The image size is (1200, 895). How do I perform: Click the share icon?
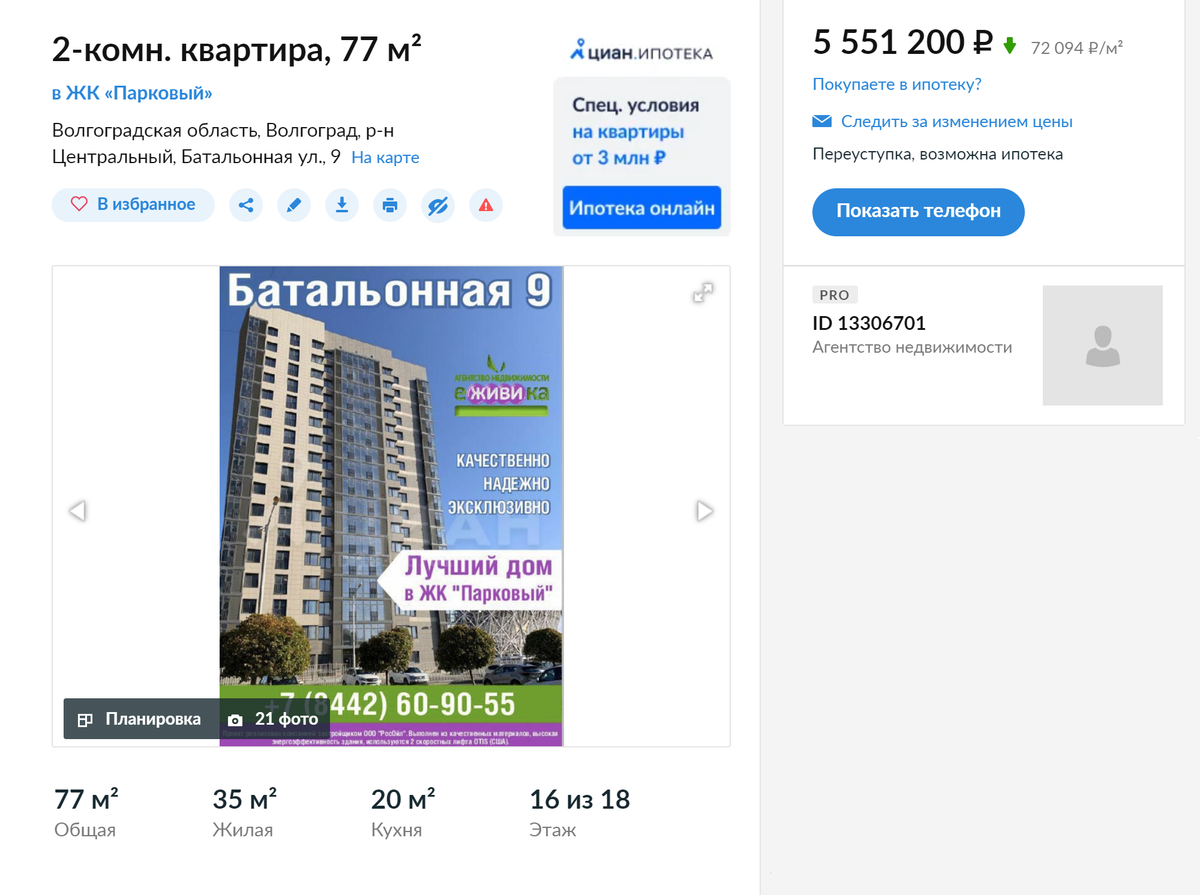246,205
